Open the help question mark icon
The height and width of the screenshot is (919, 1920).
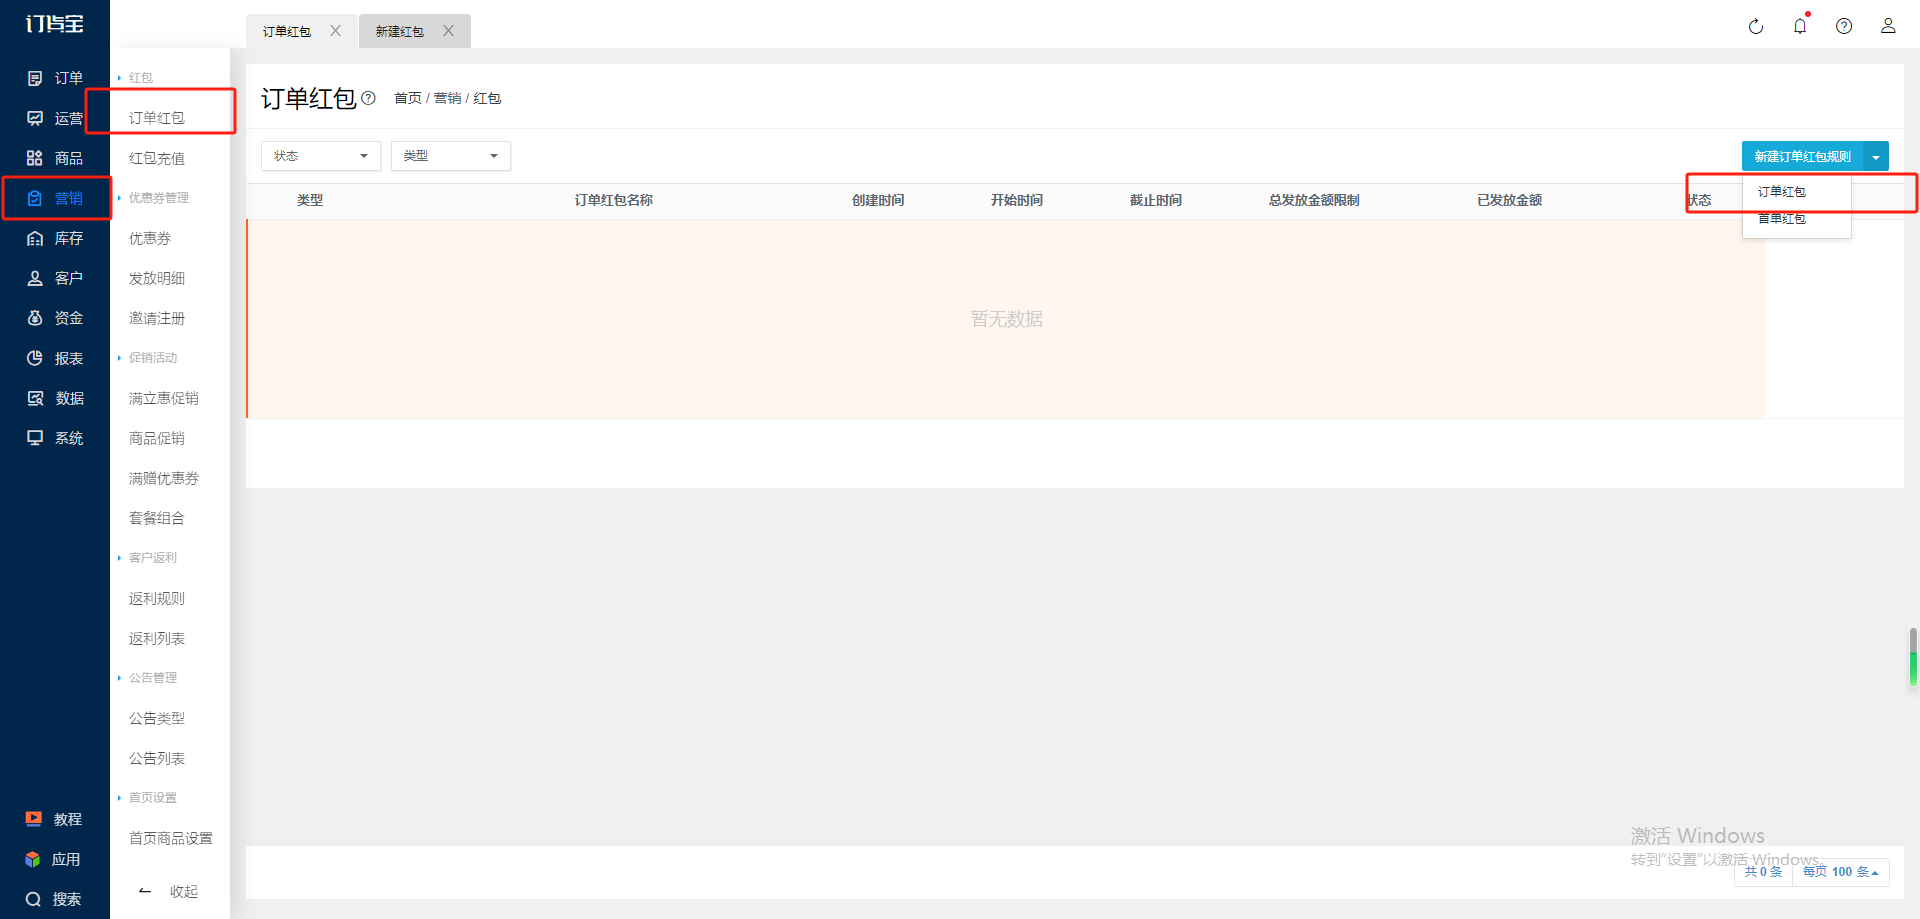(x=1844, y=27)
